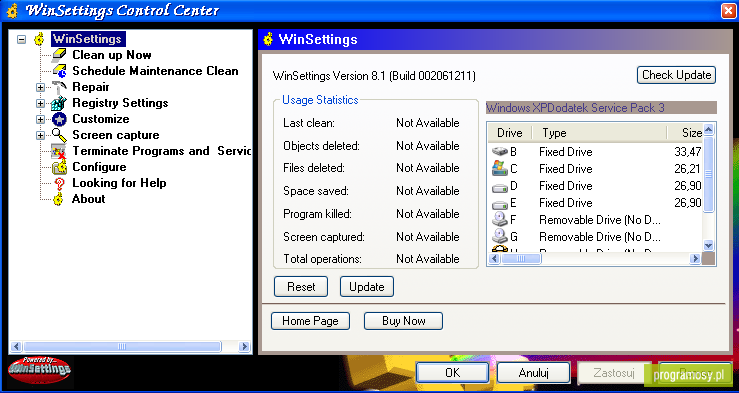
Task: Expand the Screen capture tree node
Action: coord(41,136)
